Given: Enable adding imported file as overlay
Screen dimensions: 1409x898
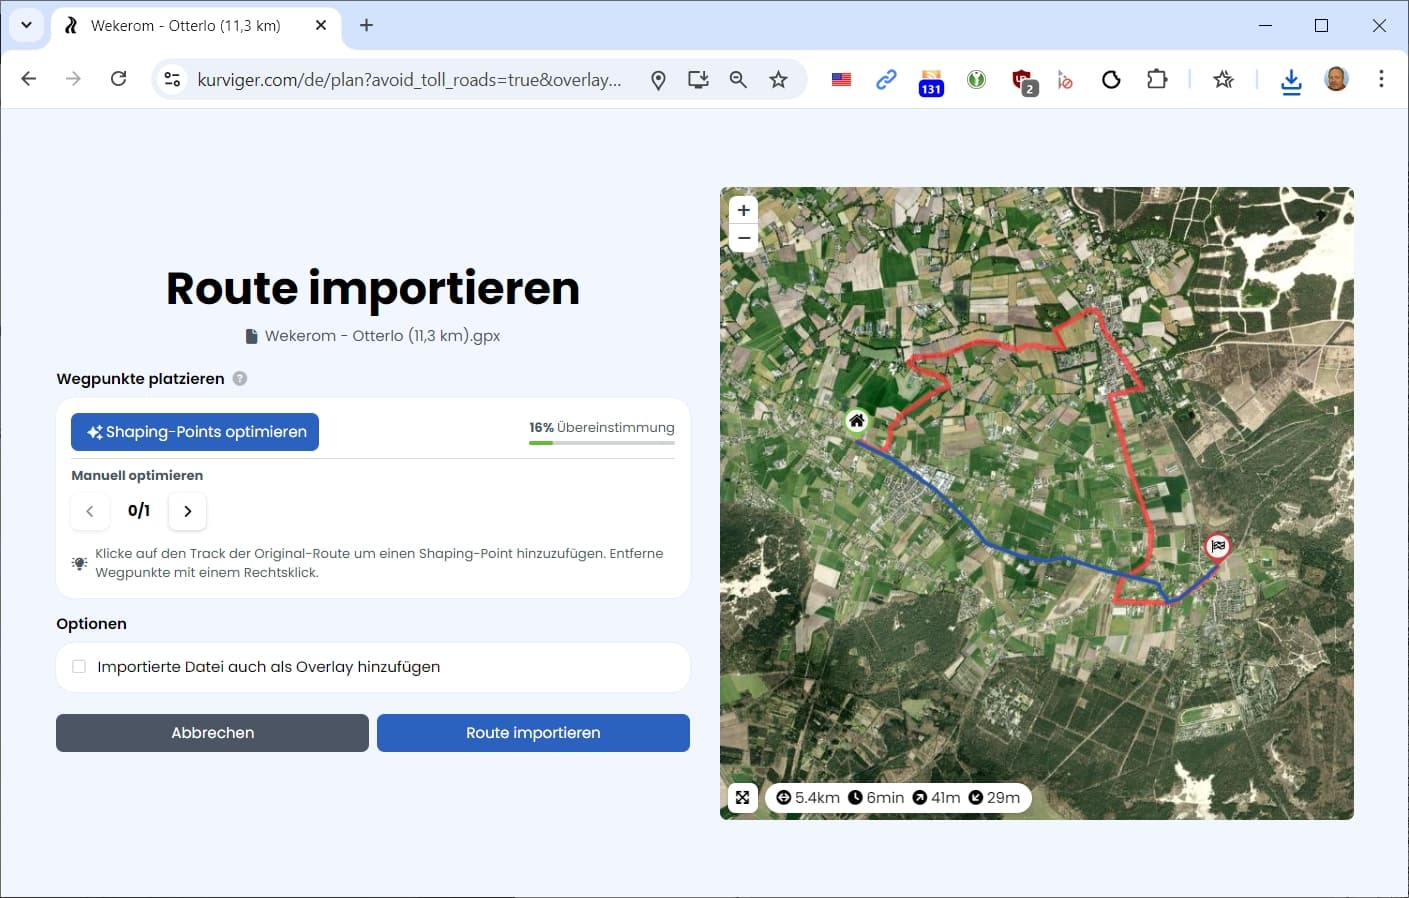Looking at the screenshot, I should pos(79,667).
